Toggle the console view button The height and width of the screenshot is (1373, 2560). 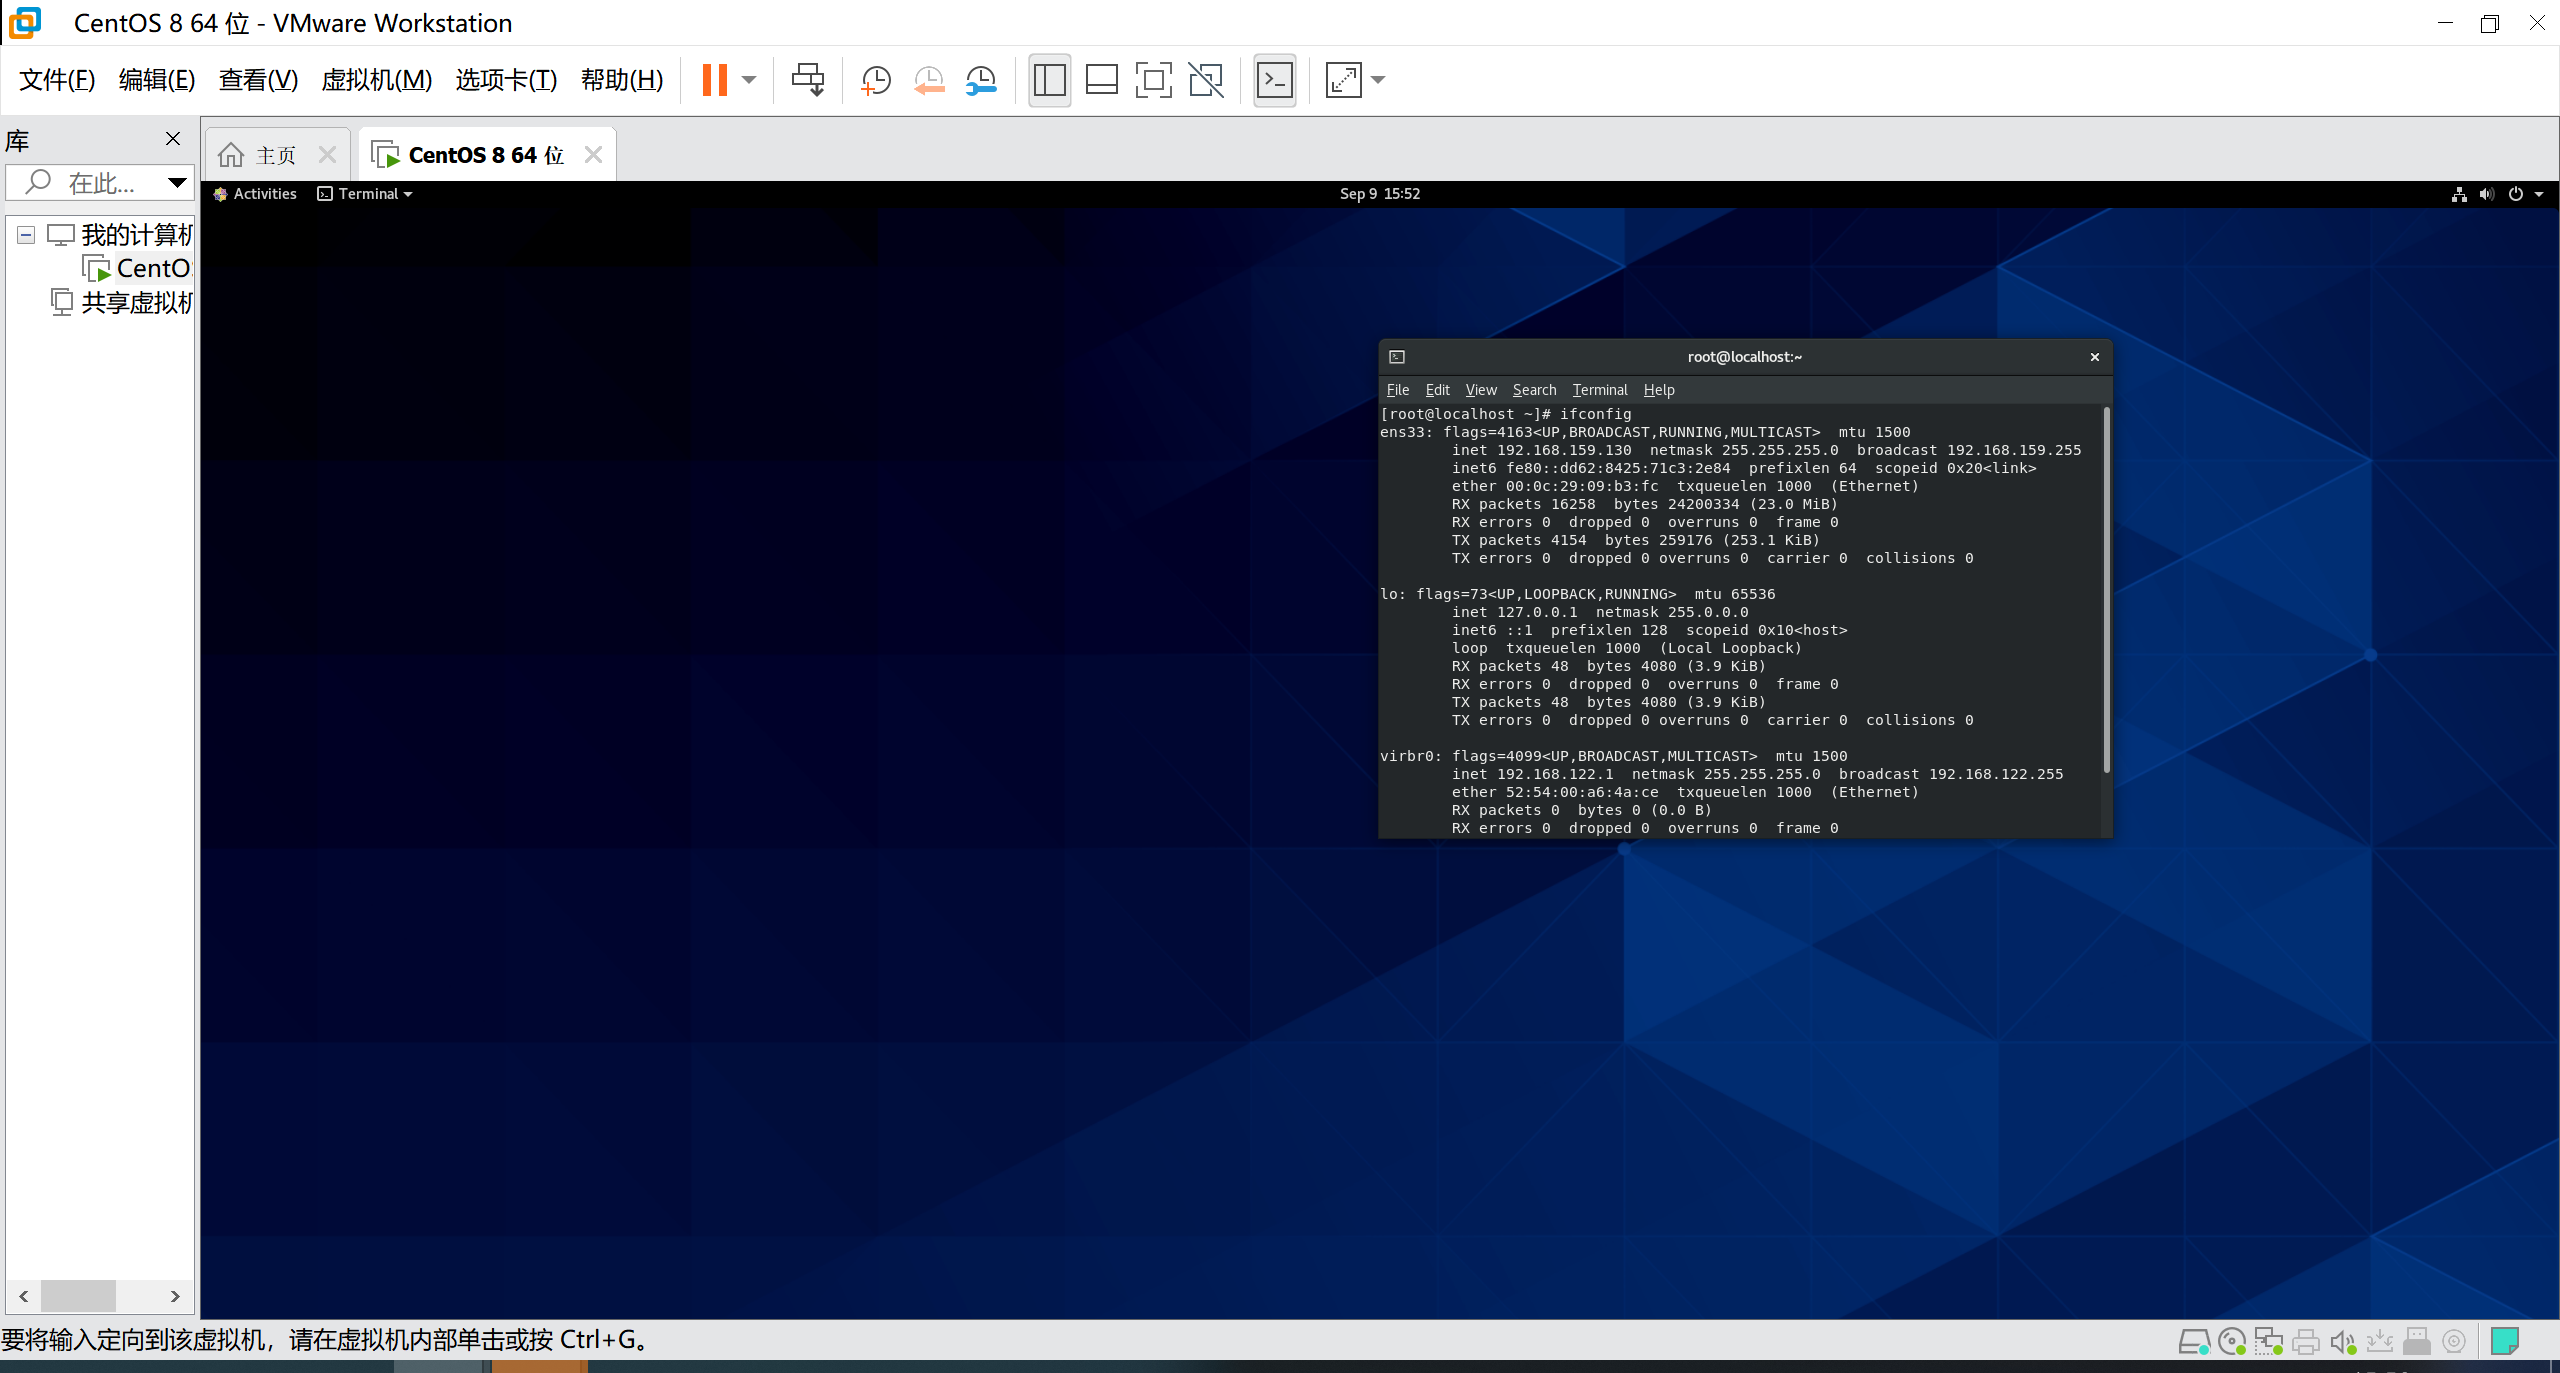point(1275,80)
